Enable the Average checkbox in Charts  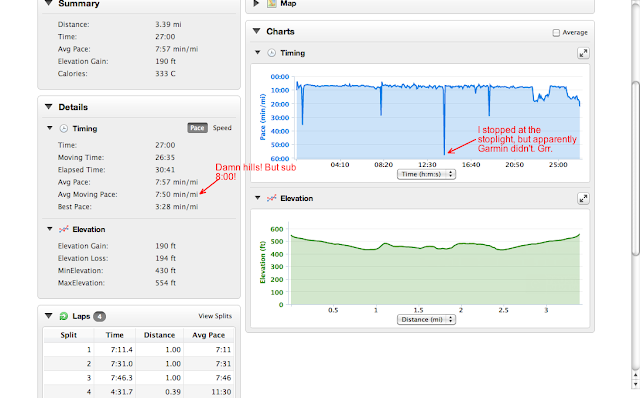556,33
